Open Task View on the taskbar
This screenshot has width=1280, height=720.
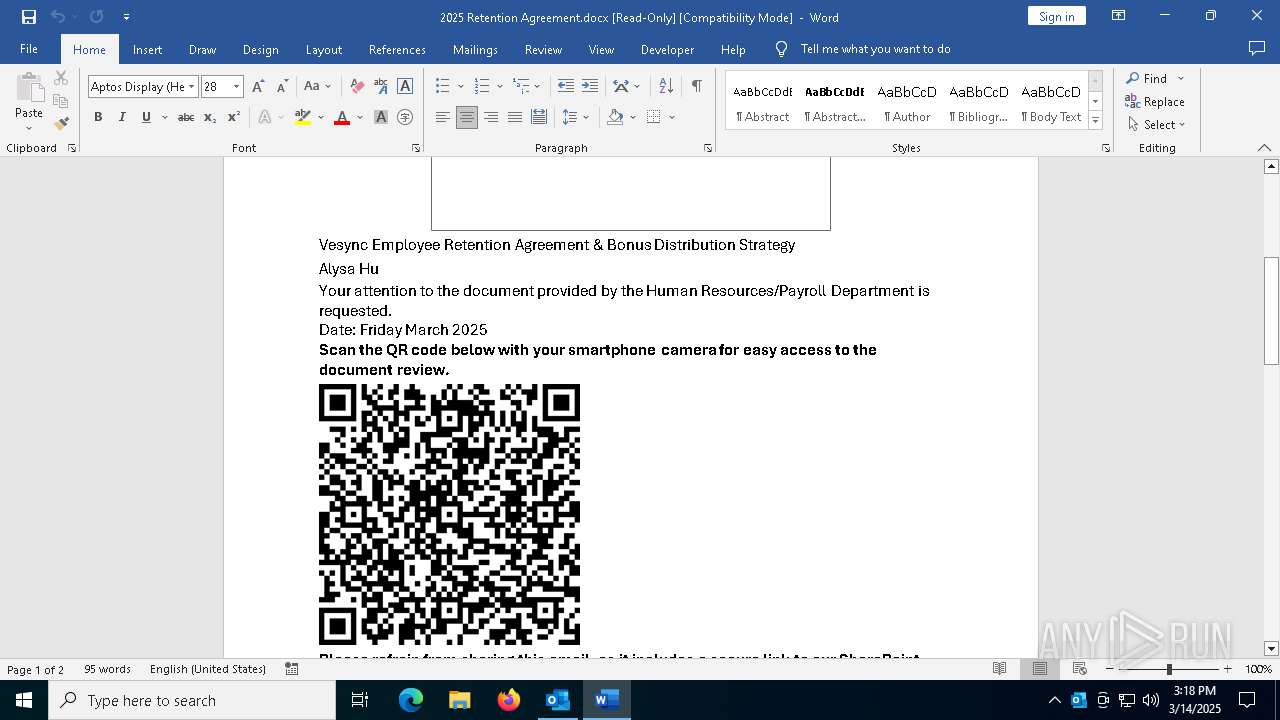point(360,700)
